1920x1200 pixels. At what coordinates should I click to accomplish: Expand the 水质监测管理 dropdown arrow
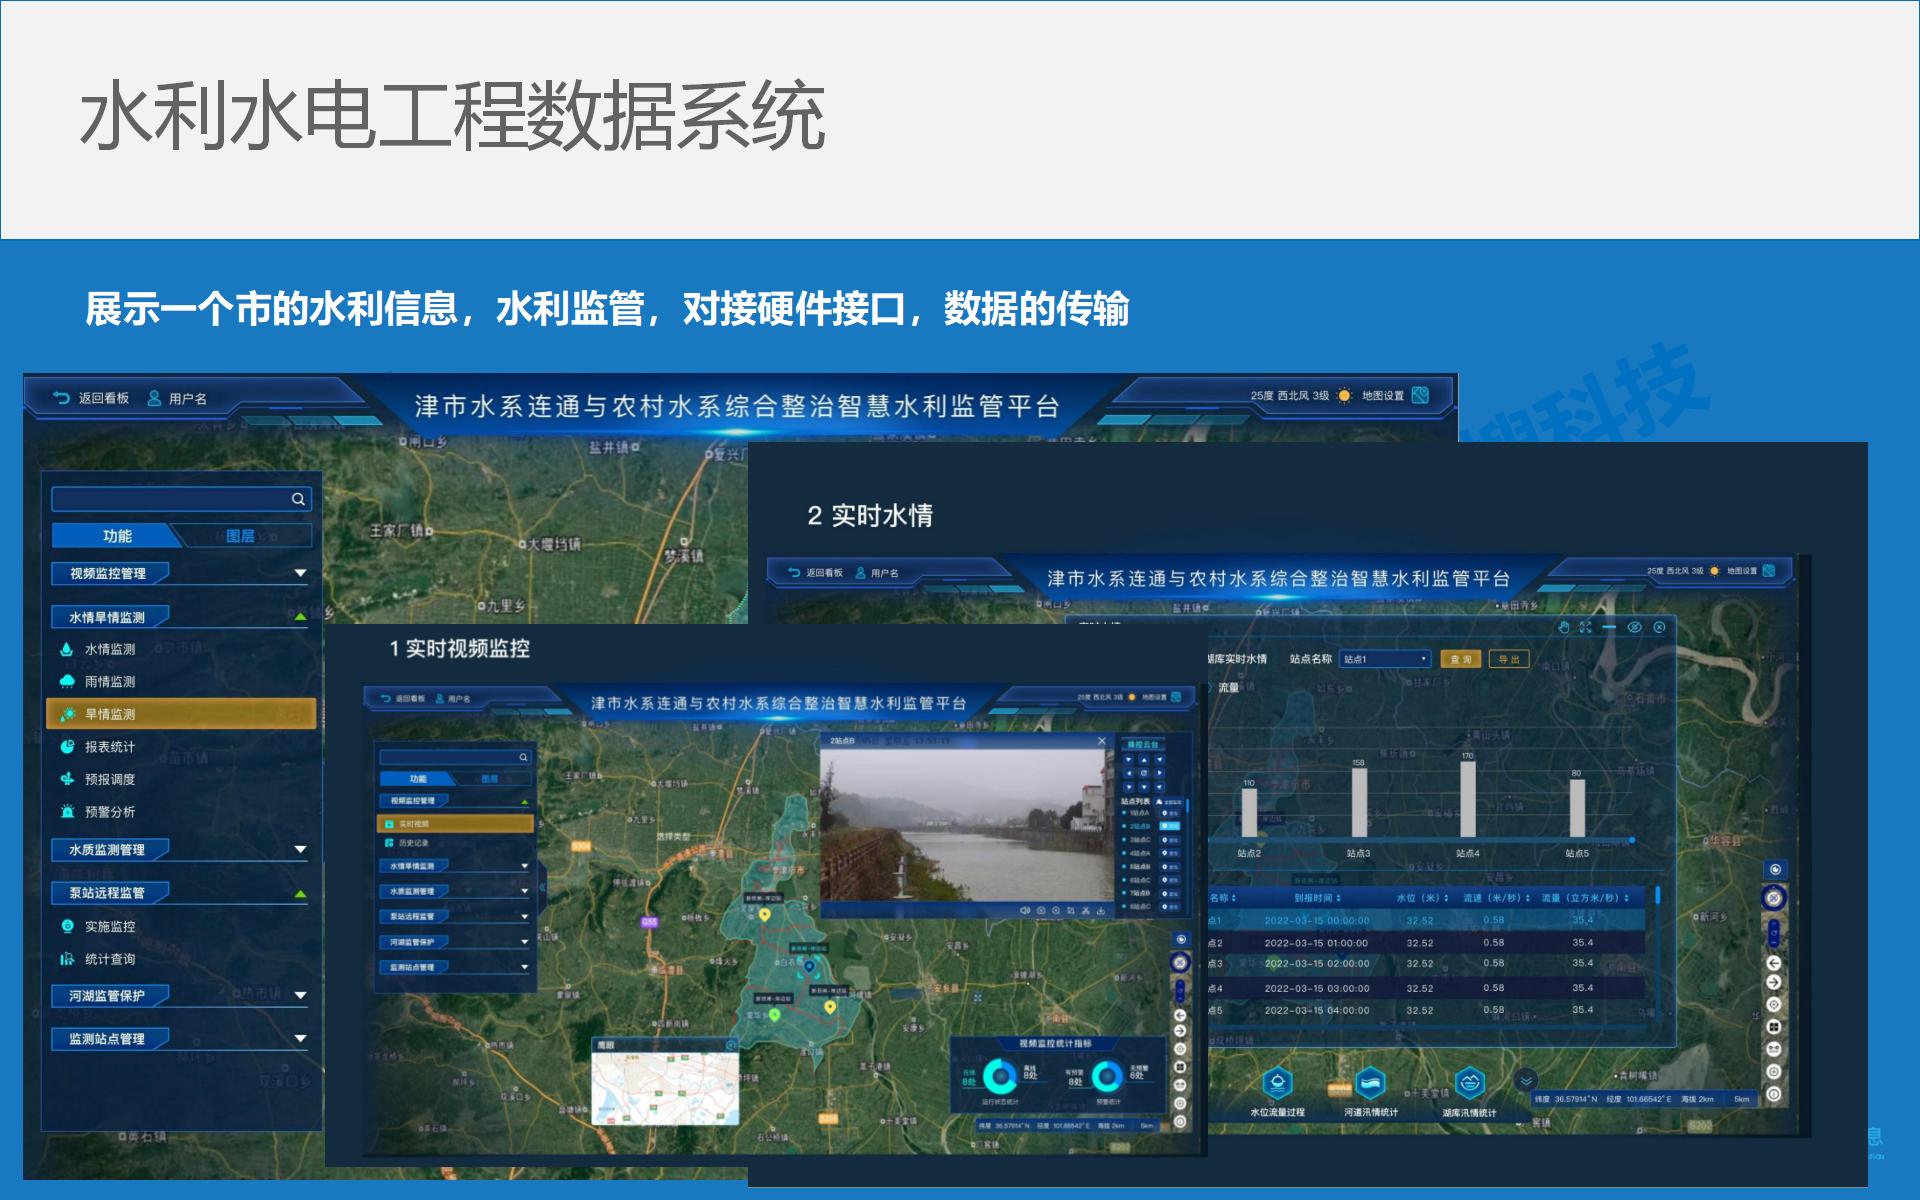click(300, 849)
